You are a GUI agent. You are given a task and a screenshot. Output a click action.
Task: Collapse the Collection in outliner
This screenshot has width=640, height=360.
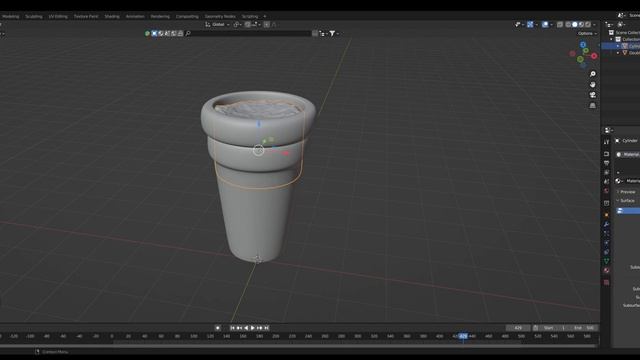point(611,39)
